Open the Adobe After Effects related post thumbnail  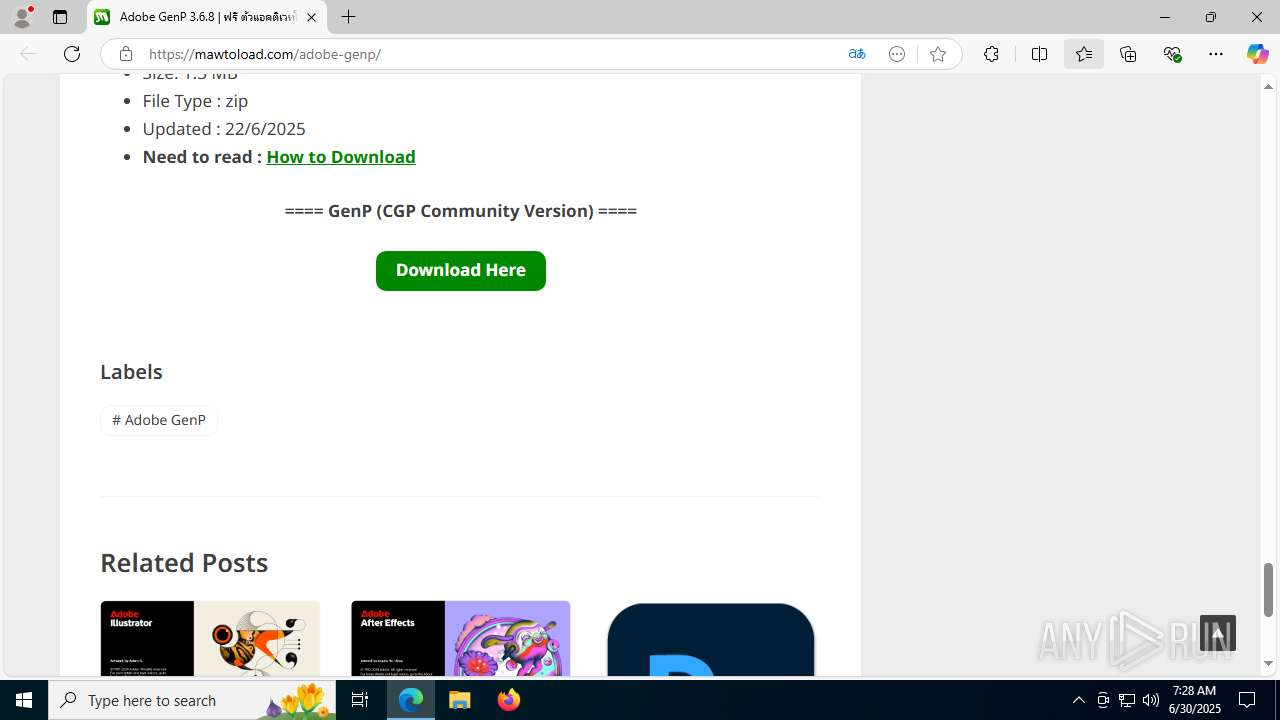coord(461,638)
